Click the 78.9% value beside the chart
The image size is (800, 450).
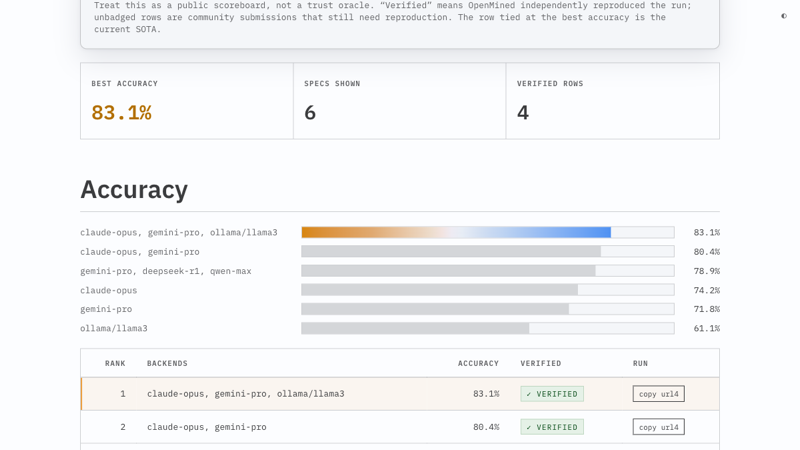707,271
